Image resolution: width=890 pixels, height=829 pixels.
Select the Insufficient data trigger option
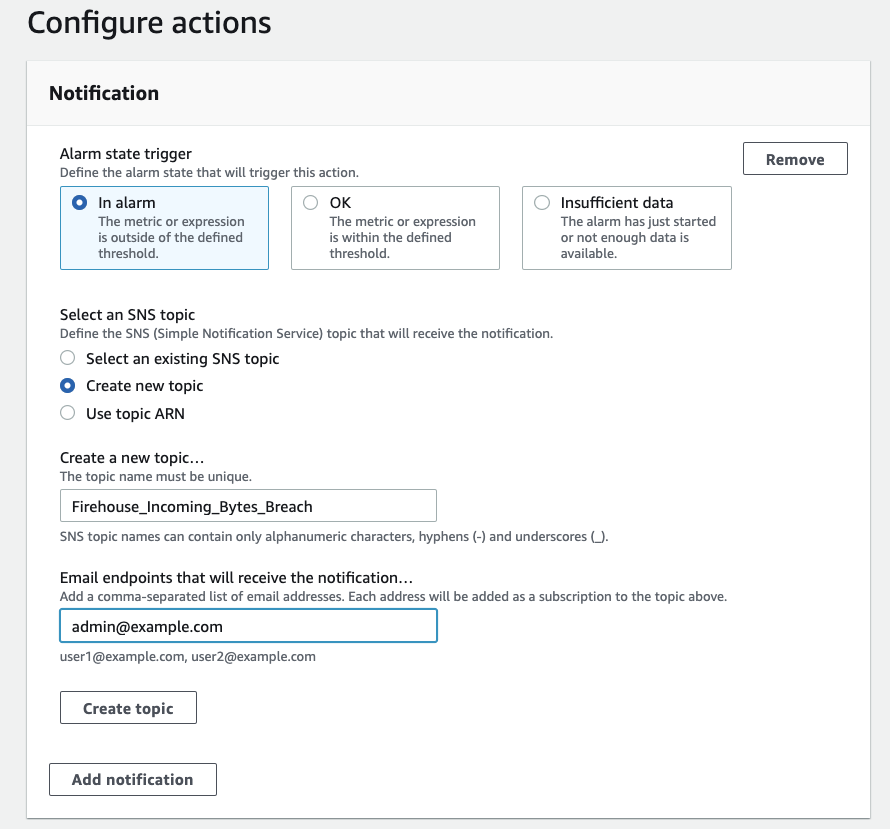pos(542,203)
